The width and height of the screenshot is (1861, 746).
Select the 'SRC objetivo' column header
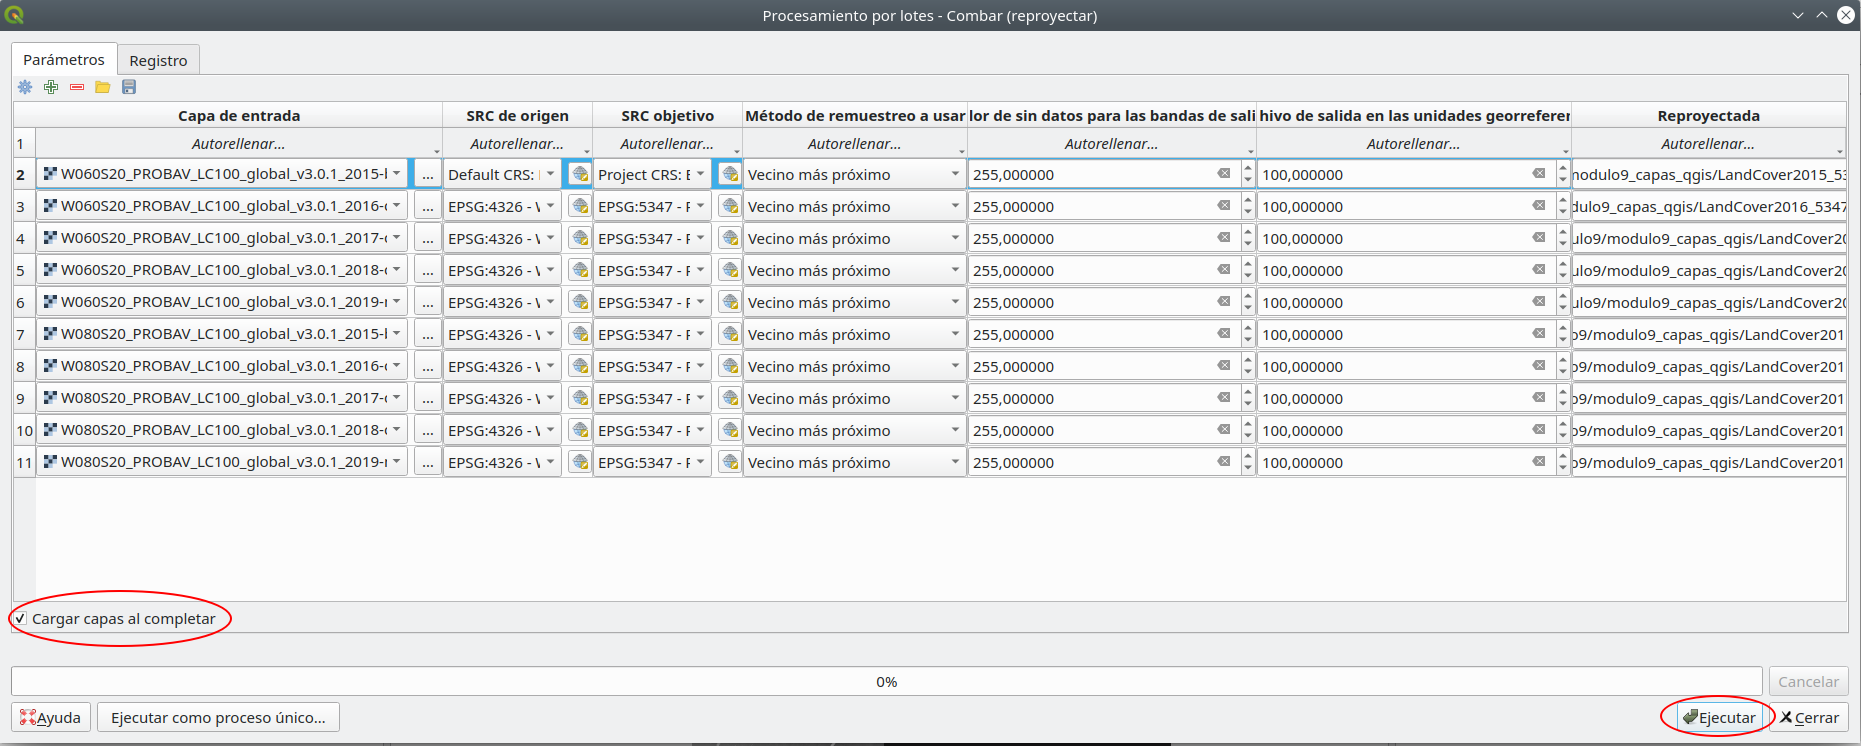pyautogui.click(x=667, y=115)
